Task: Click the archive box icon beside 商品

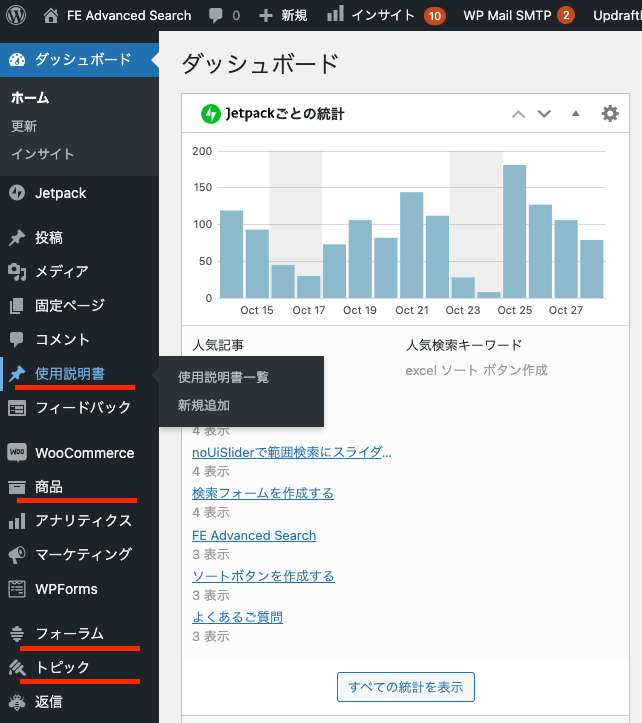Action: 17,487
